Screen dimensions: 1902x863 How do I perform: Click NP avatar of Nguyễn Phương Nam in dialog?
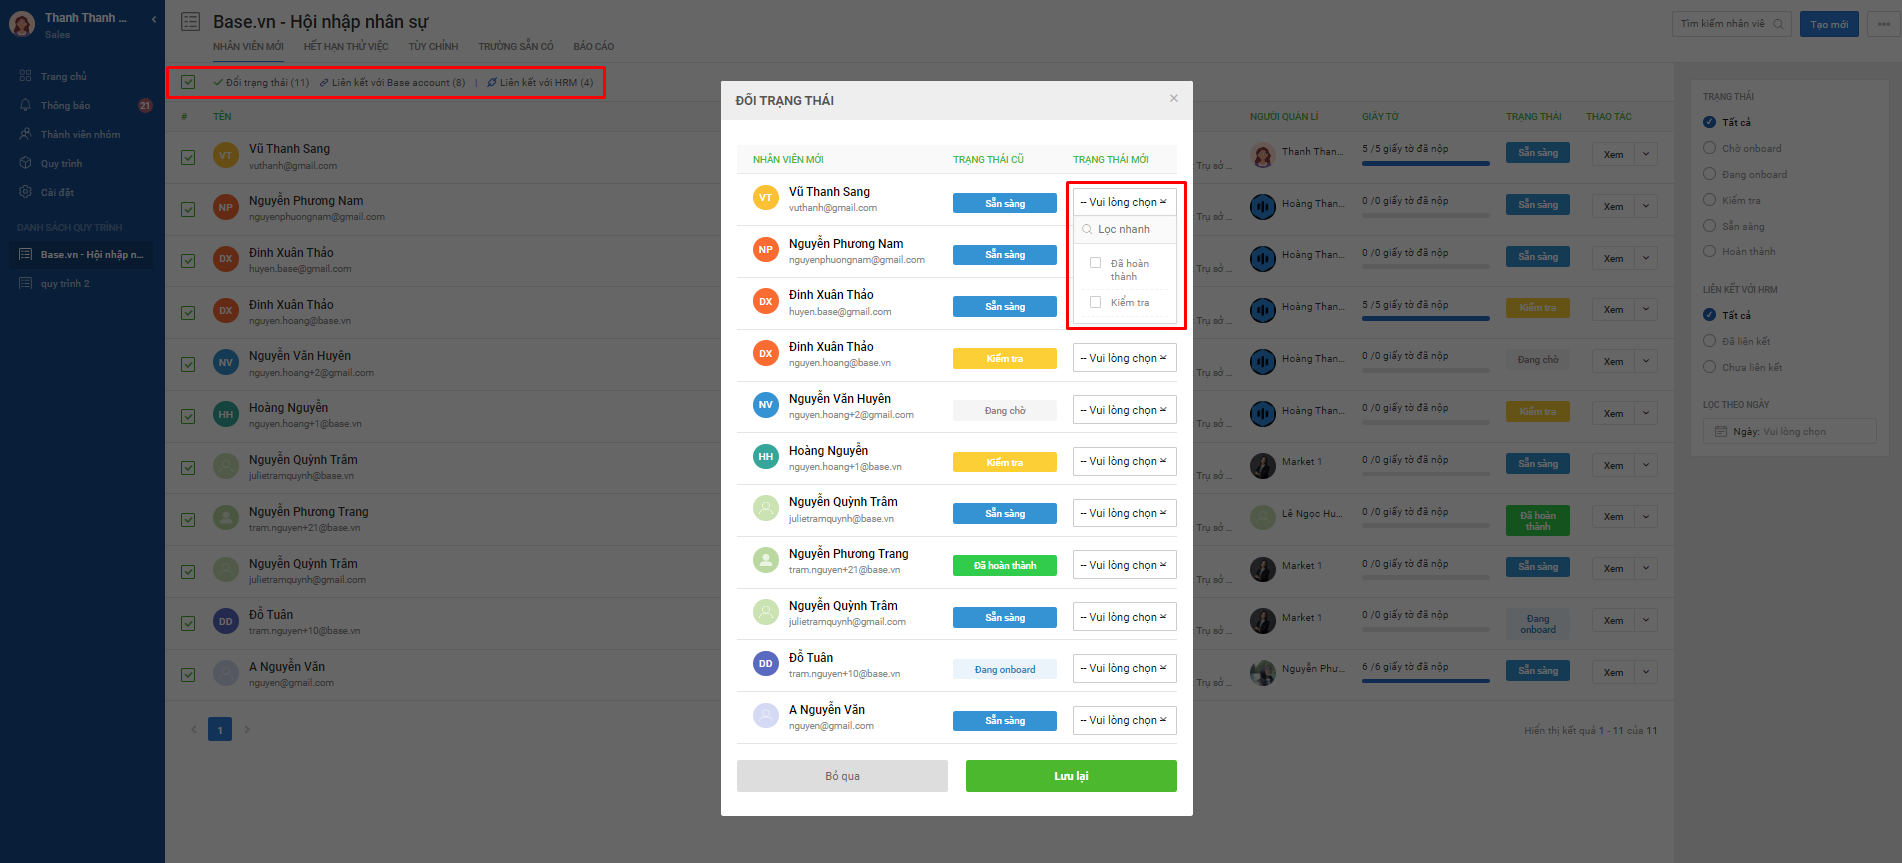point(765,250)
